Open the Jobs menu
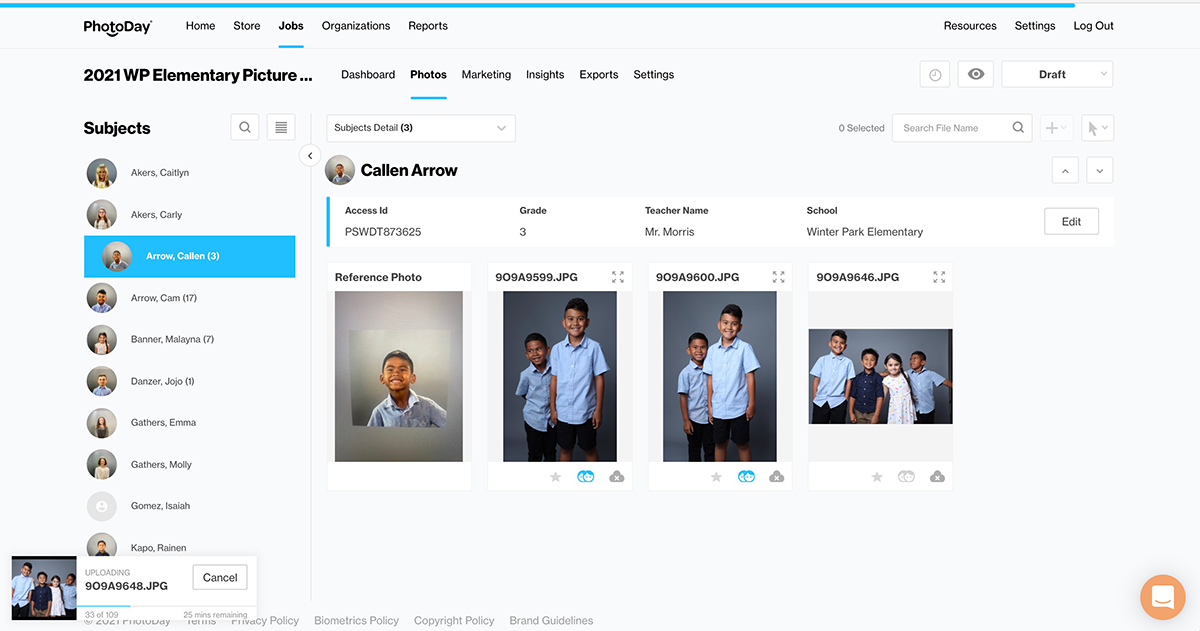The width and height of the screenshot is (1200, 631). click(x=291, y=26)
